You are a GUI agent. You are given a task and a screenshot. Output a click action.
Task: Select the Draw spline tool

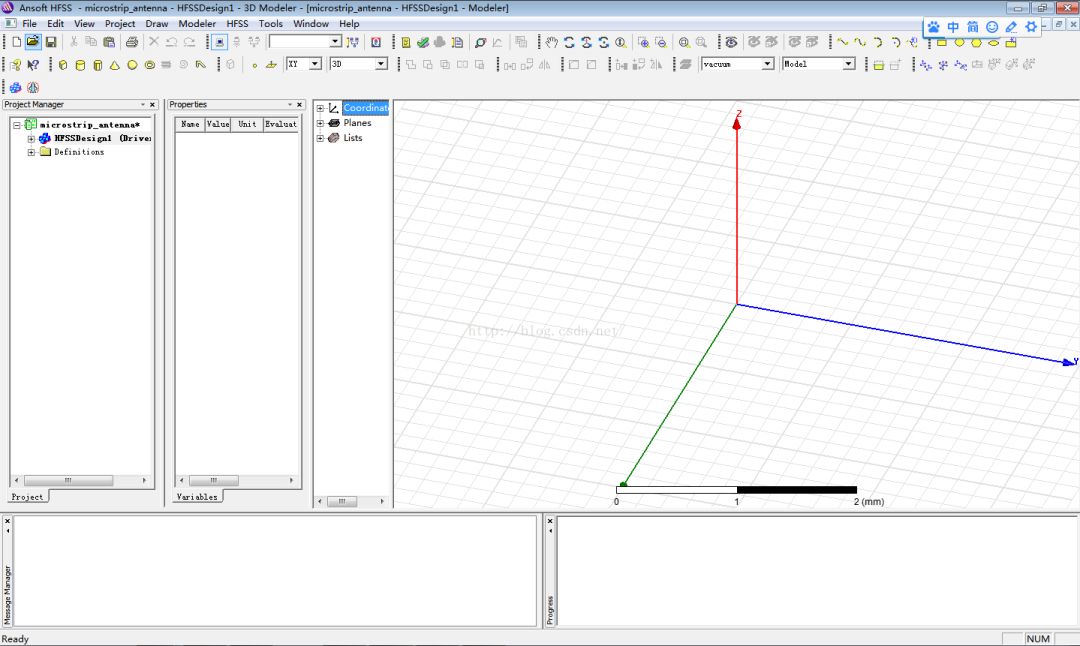point(860,42)
